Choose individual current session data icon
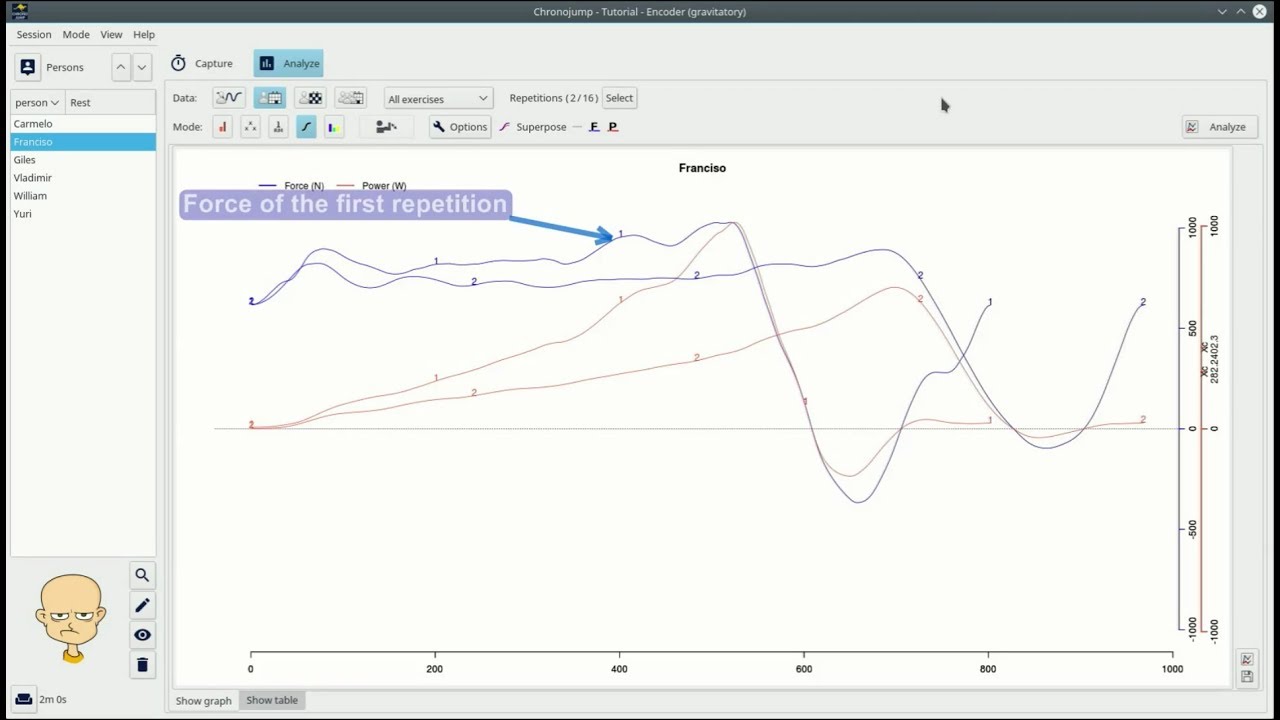Image resolution: width=1280 pixels, height=720 pixels. pos(270,98)
